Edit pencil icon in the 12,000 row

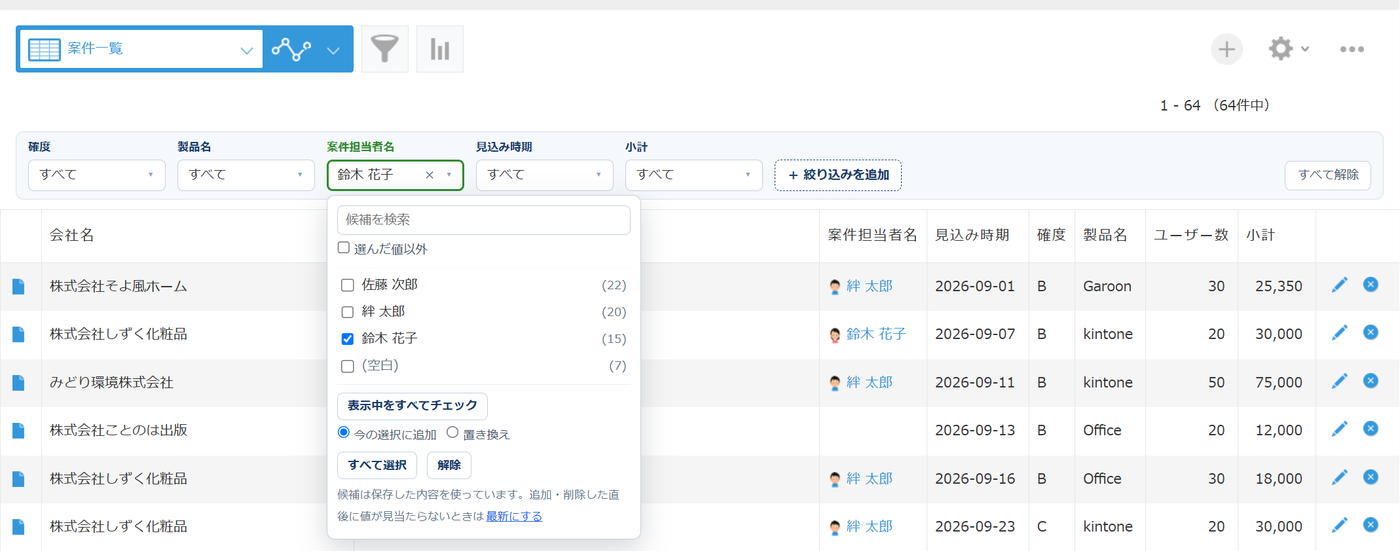(1340, 429)
